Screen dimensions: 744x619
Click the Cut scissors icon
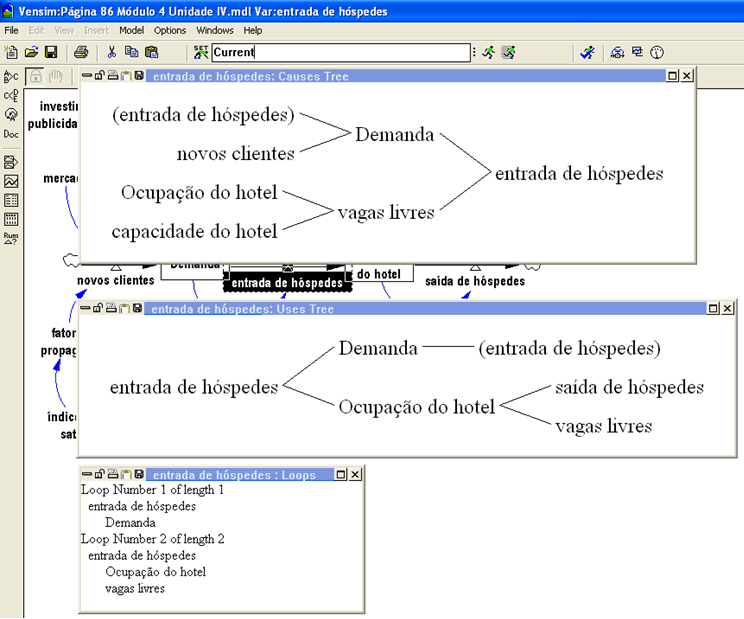pos(112,52)
